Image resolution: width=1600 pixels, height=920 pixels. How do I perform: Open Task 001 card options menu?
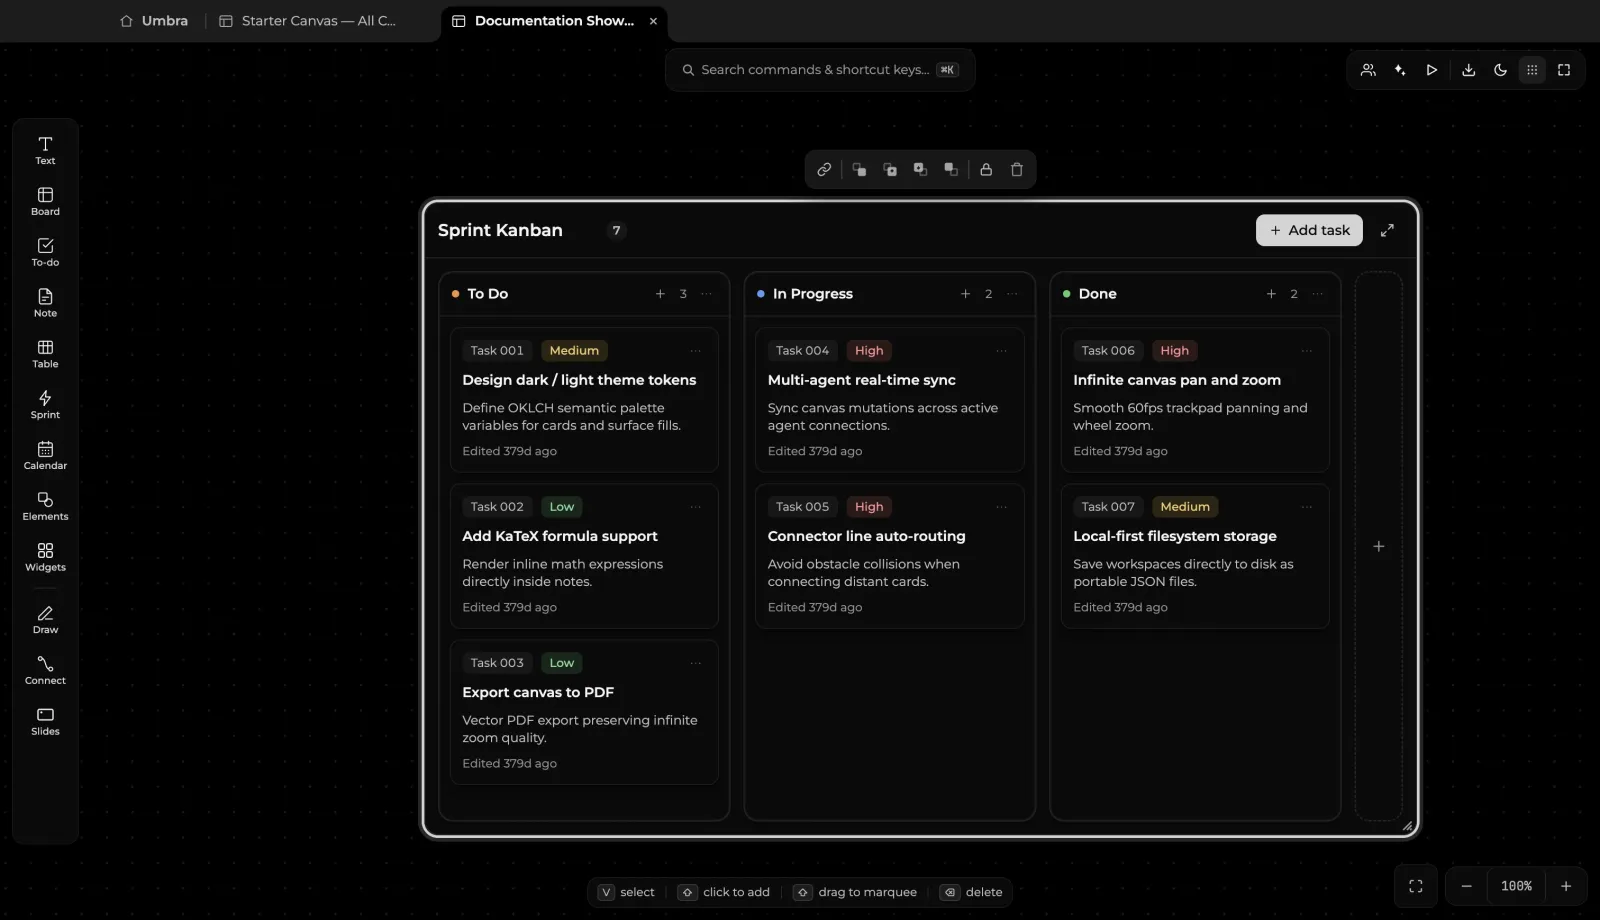point(696,351)
